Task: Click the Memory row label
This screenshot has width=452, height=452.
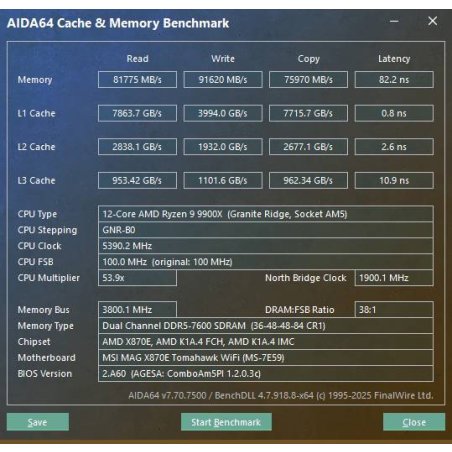Action: (35, 80)
